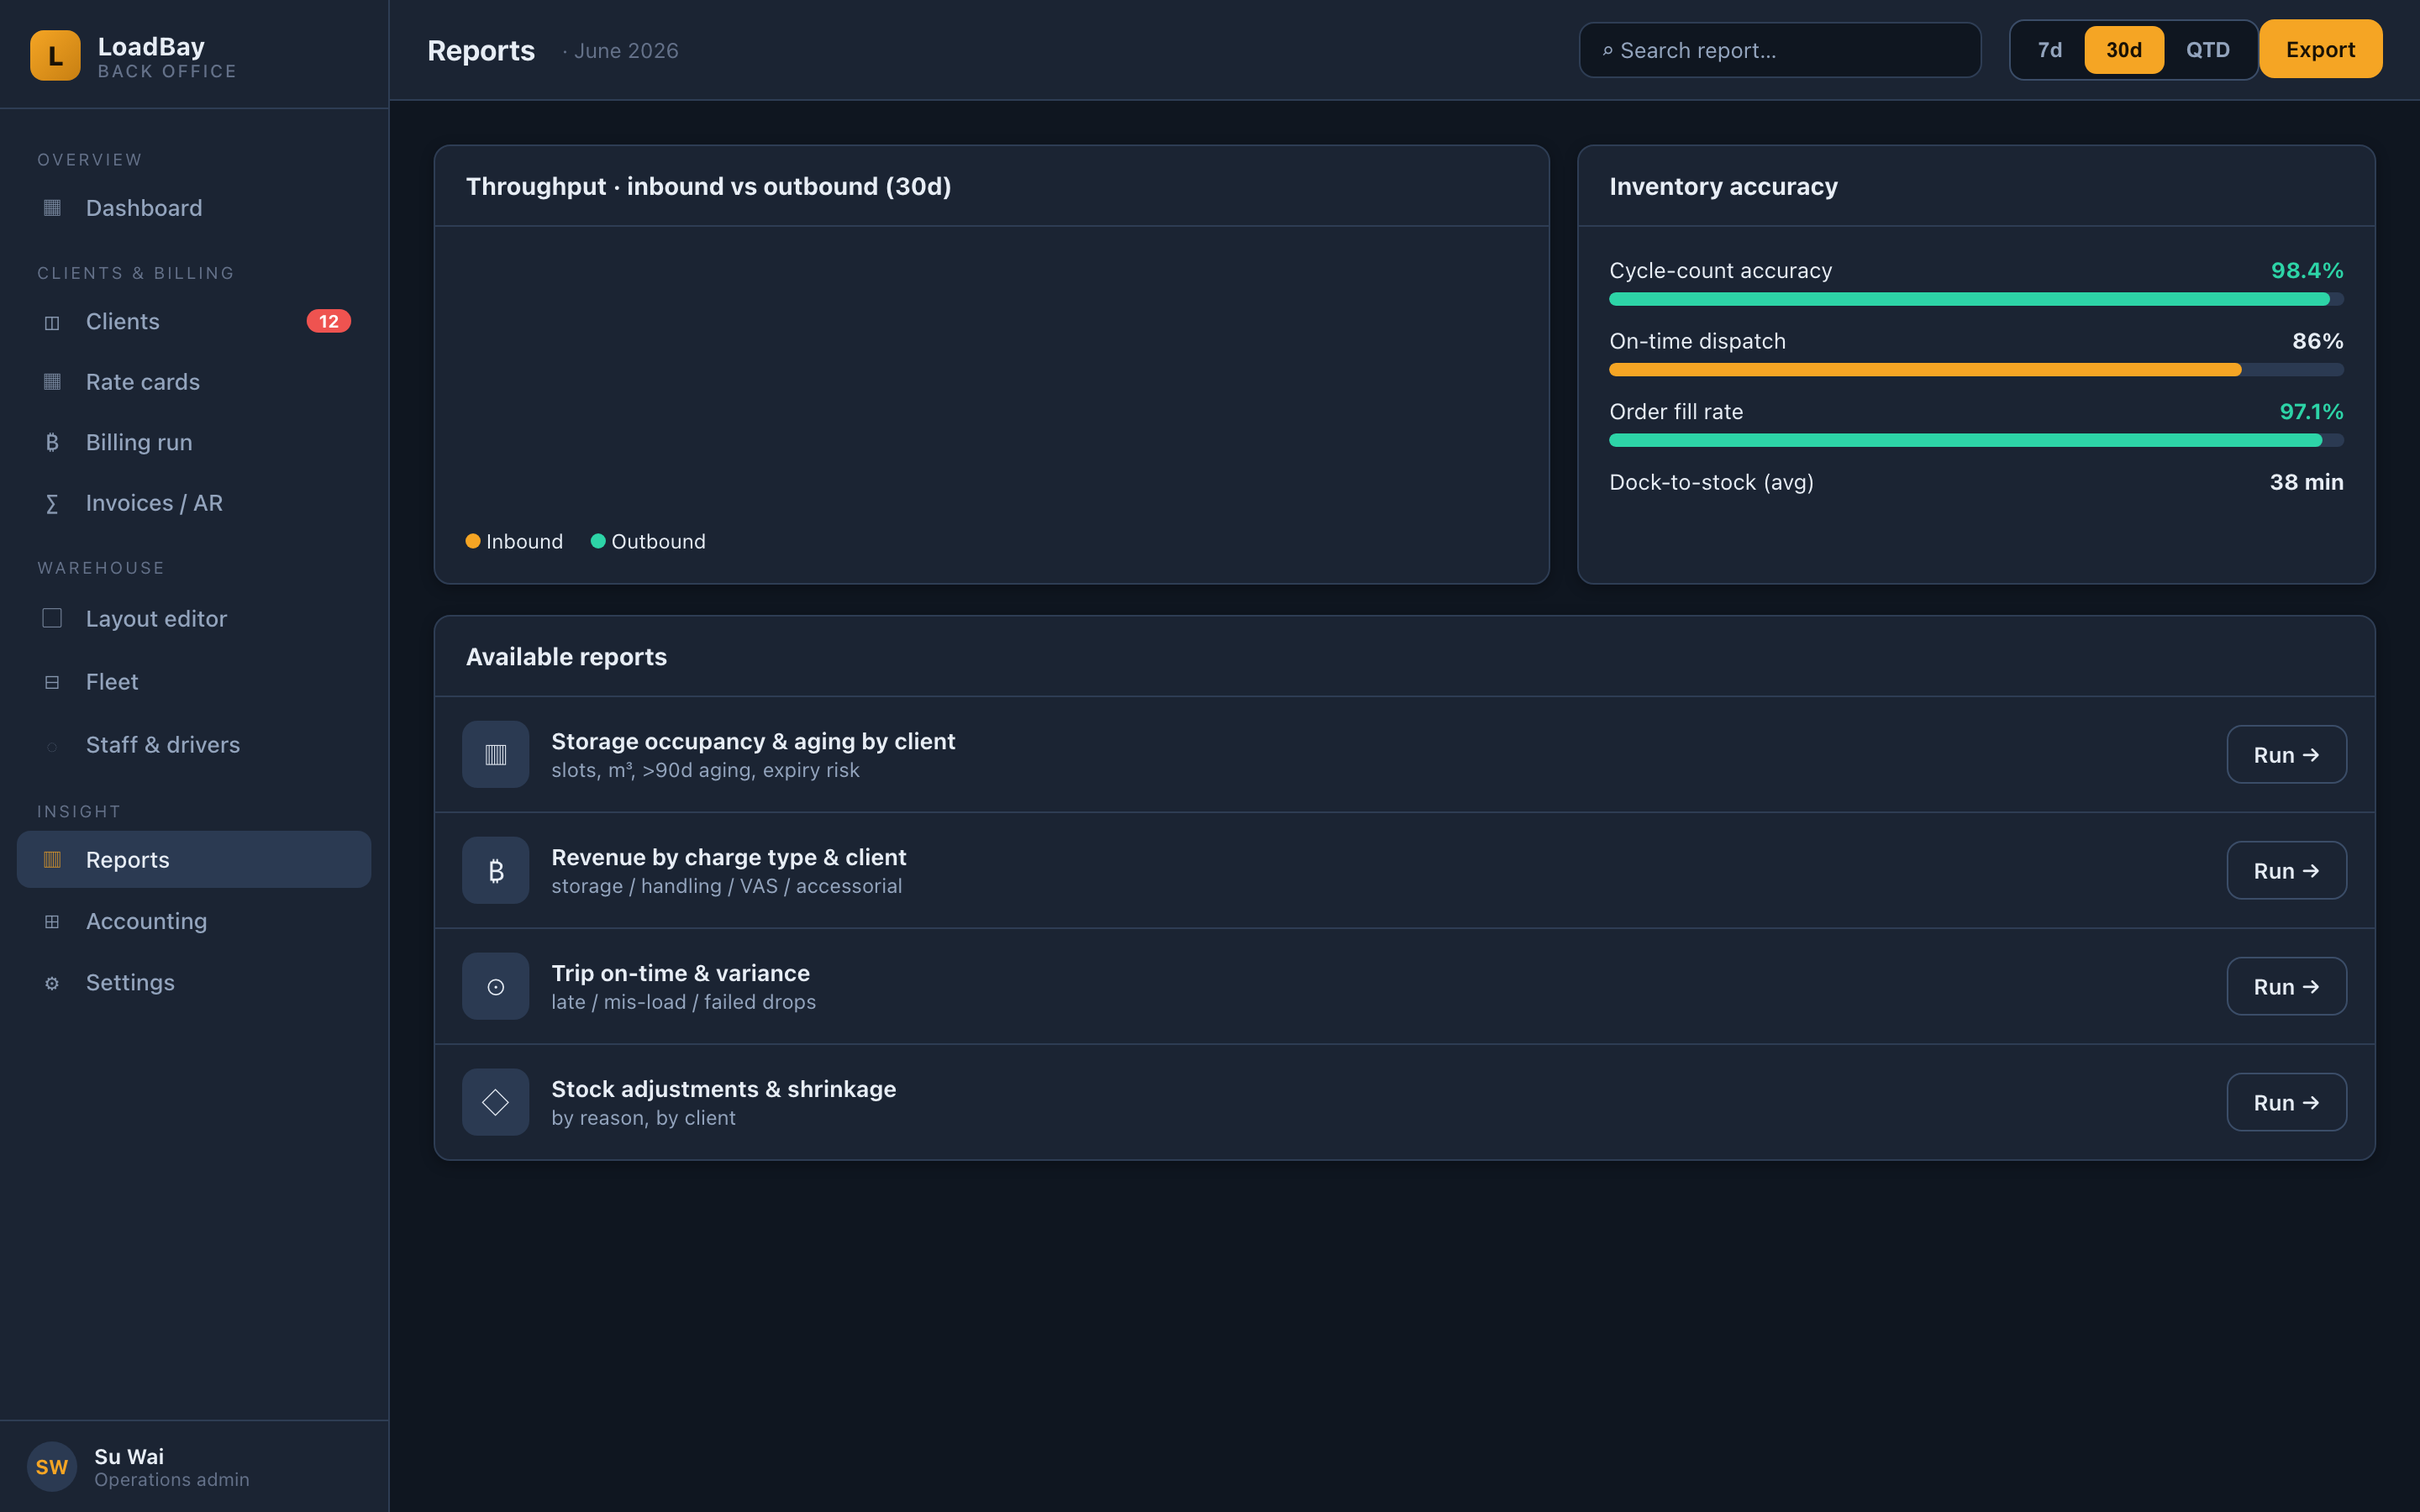2420x1512 pixels.
Task: Click the On-time dispatch progress bar
Action: [x=1976, y=370]
